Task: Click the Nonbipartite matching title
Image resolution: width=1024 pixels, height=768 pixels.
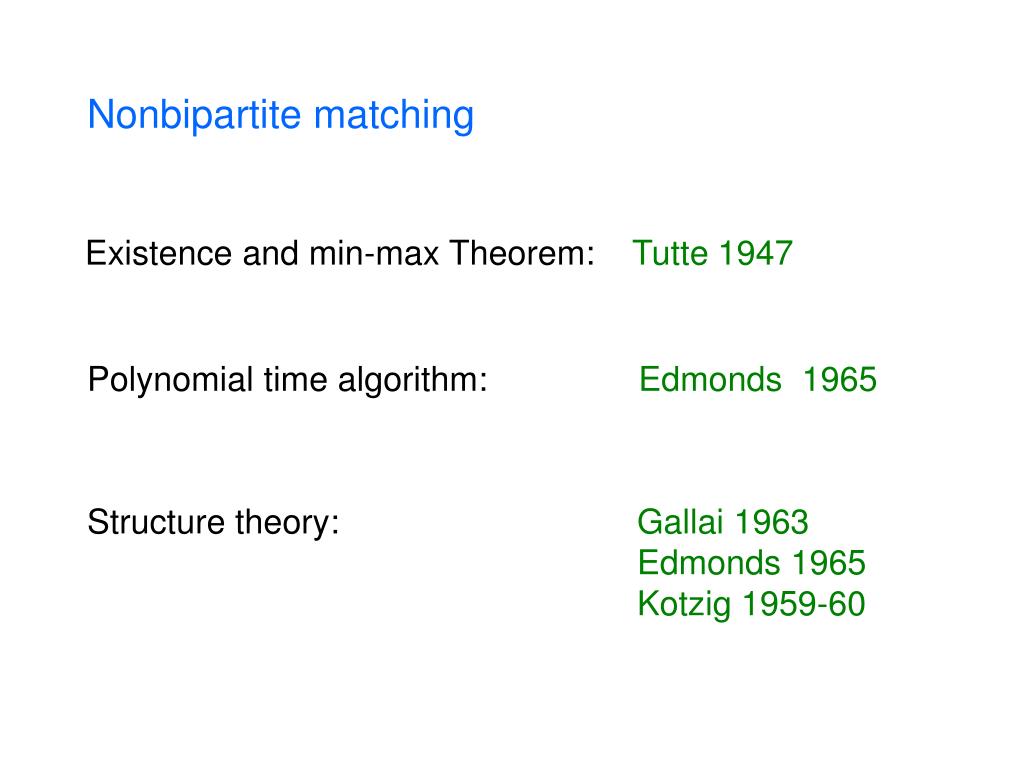Action: click(x=281, y=116)
